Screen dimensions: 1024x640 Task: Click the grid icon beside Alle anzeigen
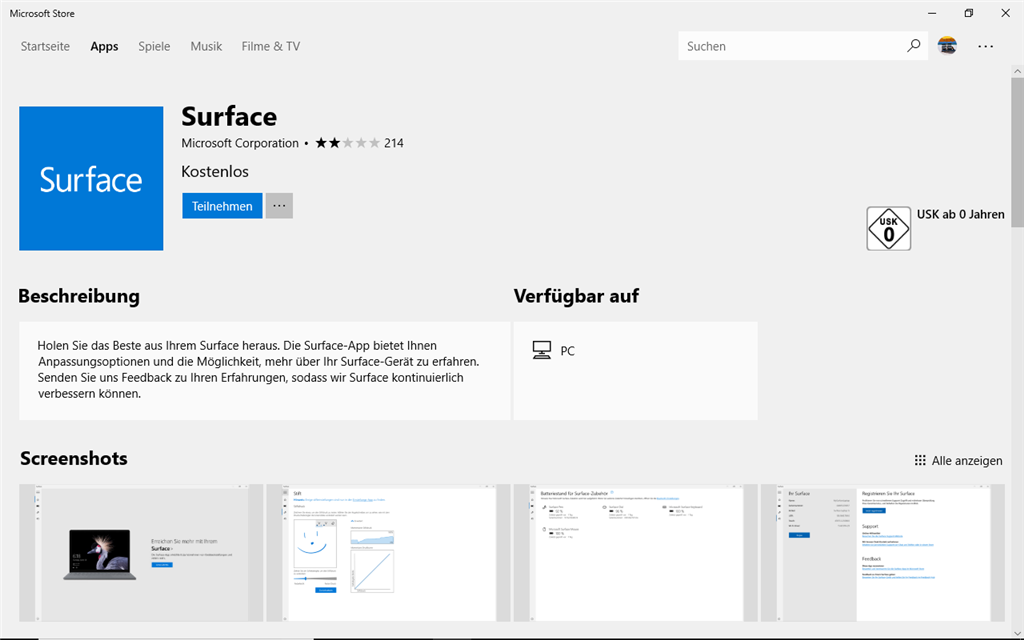(x=920, y=460)
